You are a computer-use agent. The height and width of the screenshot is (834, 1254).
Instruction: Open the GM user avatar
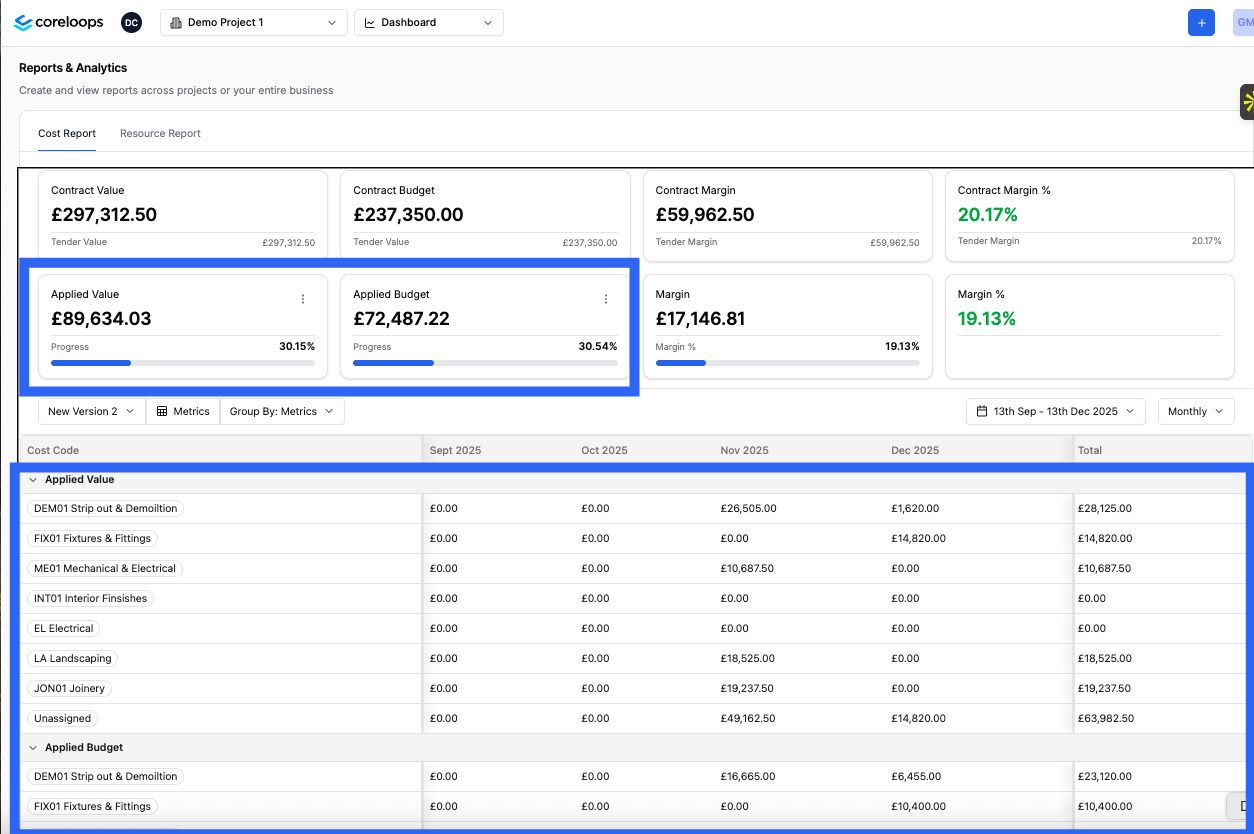[1244, 22]
